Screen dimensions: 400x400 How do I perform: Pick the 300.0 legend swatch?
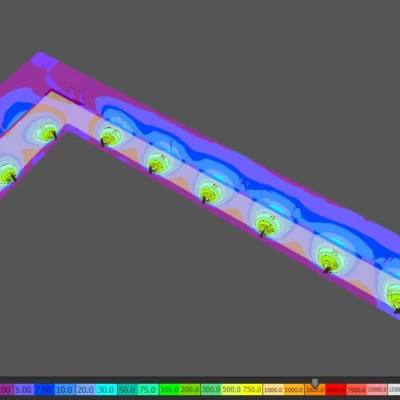pyautogui.click(x=211, y=389)
